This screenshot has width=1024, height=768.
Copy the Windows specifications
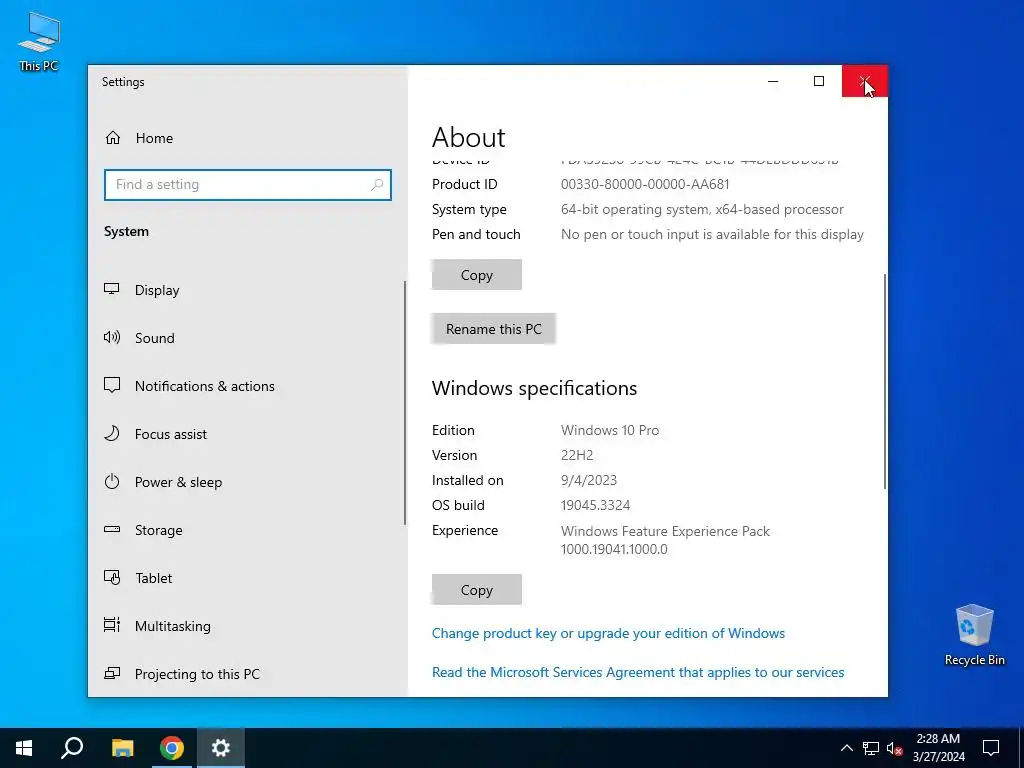(477, 590)
